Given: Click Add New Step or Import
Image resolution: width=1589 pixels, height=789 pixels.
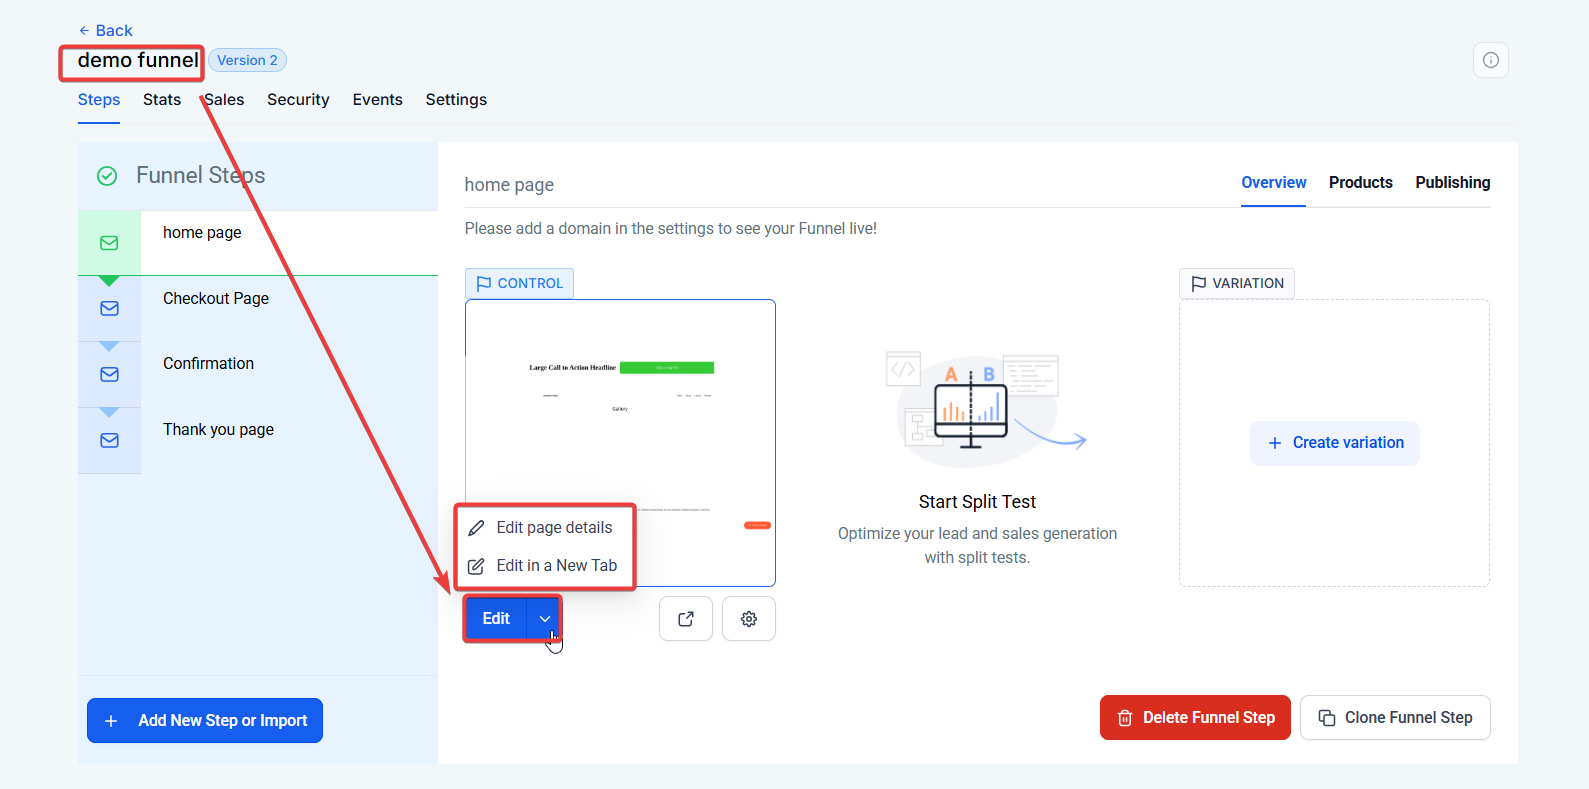Looking at the screenshot, I should pyautogui.click(x=205, y=721).
